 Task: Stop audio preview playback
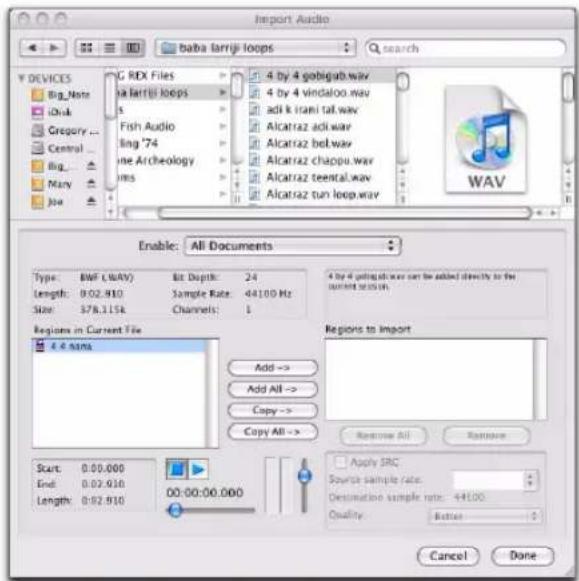click(x=177, y=469)
